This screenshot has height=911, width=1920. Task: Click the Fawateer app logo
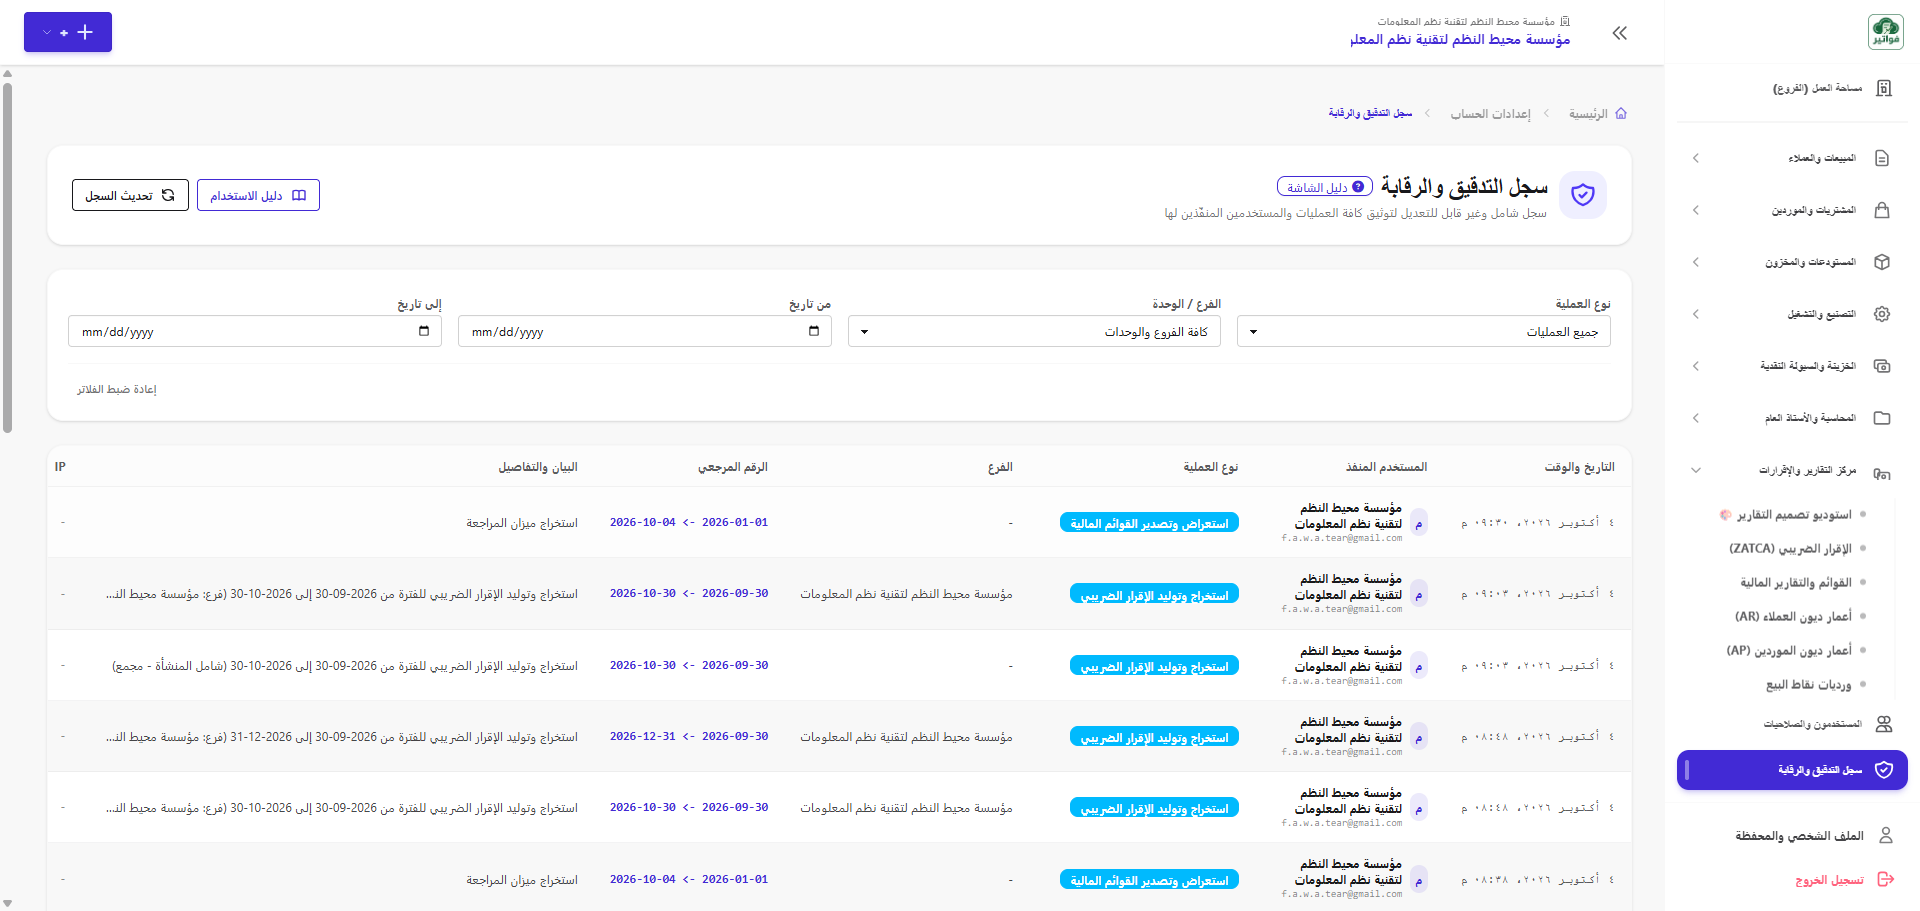(x=1886, y=32)
